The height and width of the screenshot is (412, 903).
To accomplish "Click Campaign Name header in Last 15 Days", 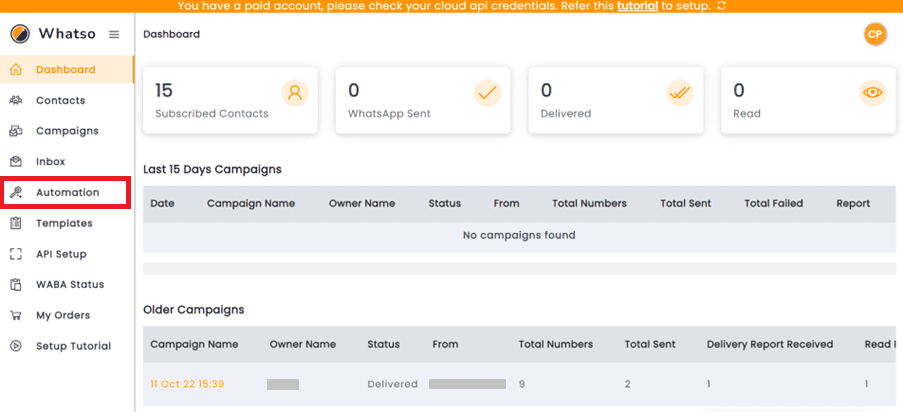I will point(251,203).
